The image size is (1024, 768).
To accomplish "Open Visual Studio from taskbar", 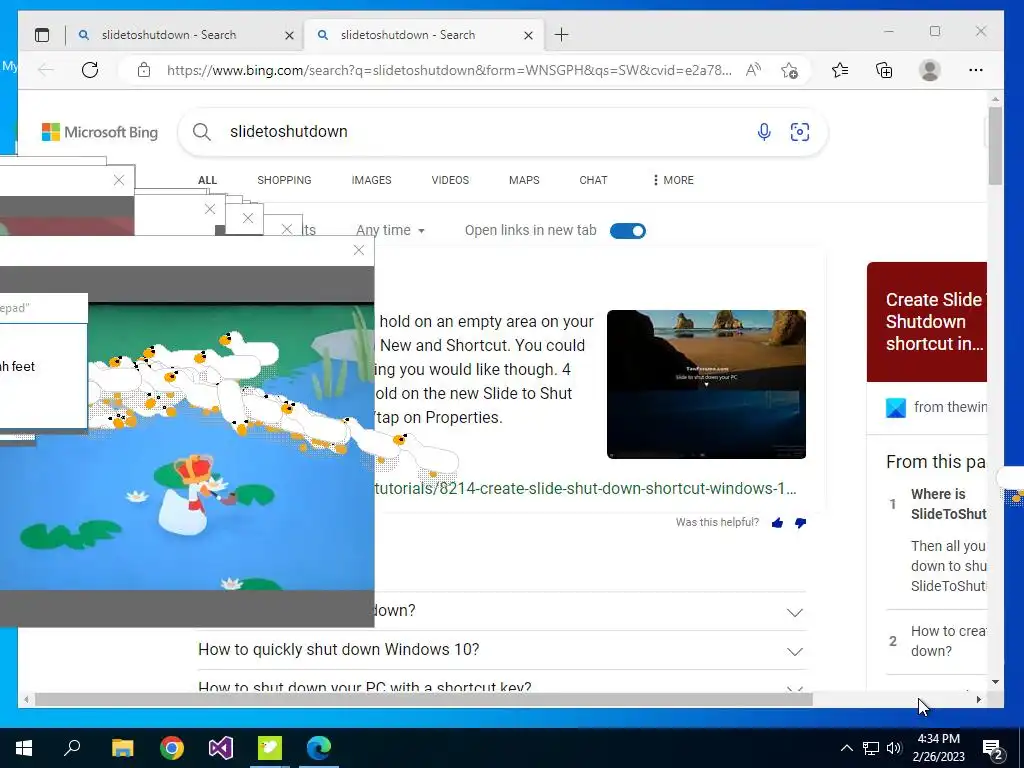I will [221, 748].
